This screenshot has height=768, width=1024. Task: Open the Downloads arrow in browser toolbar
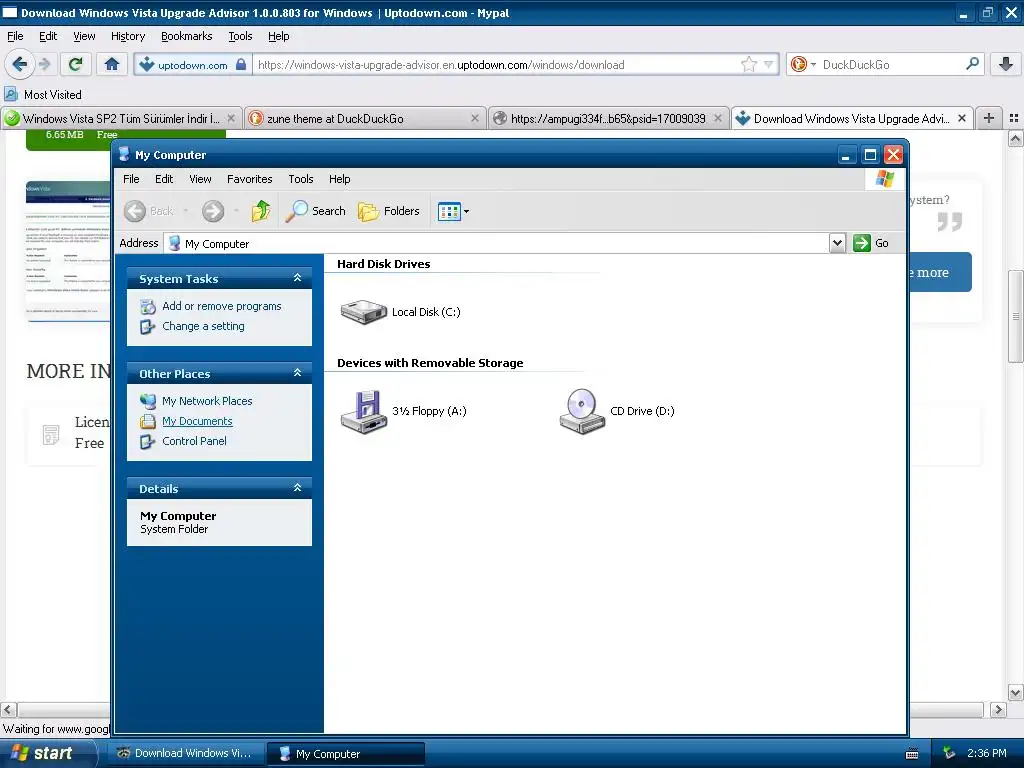click(x=1006, y=64)
